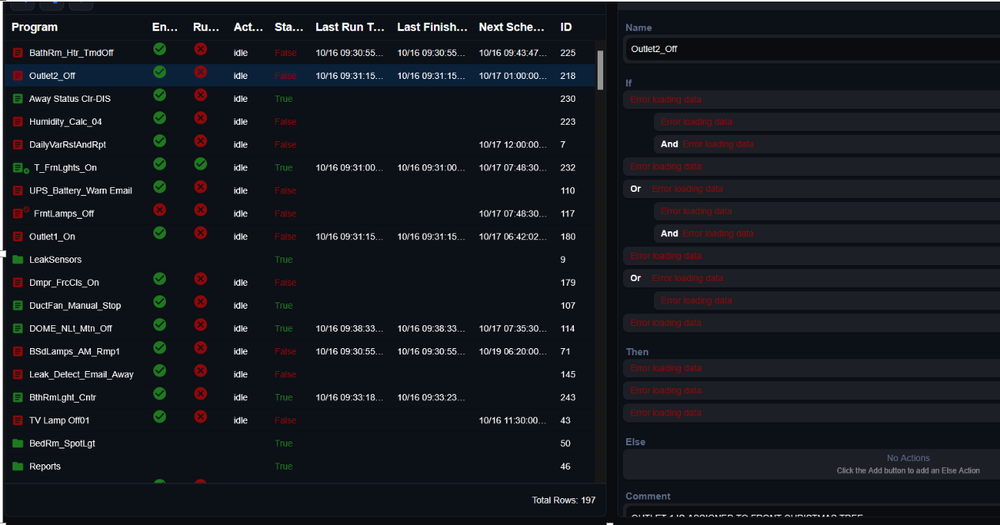Click the red run-at-startup X for DOME_NLt_Mtn_Off
1000x525 pixels.
[200, 325]
